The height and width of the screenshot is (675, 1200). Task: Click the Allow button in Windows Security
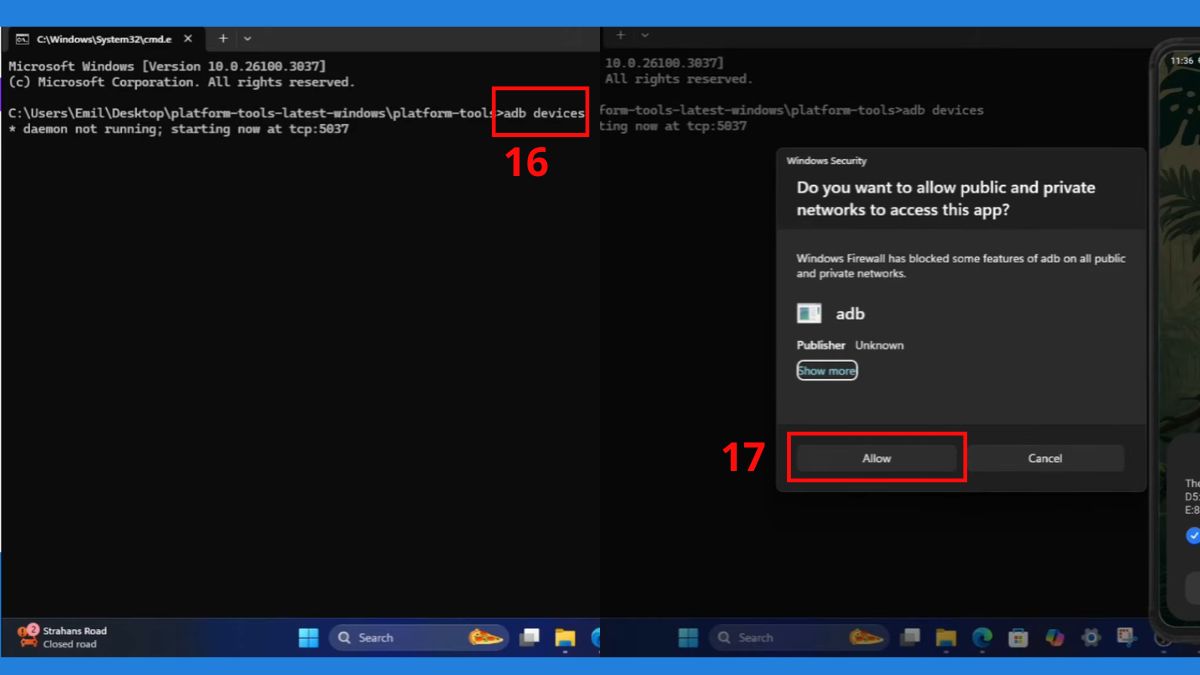click(877, 458)
